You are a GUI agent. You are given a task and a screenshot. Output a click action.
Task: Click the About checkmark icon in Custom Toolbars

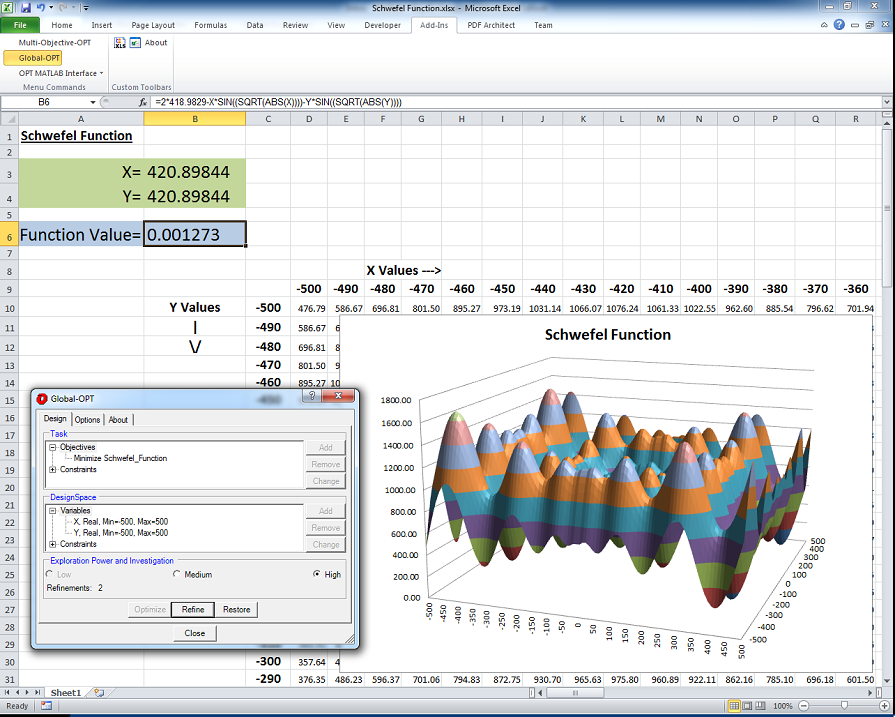pyautogui.click(x=135, y=43)
